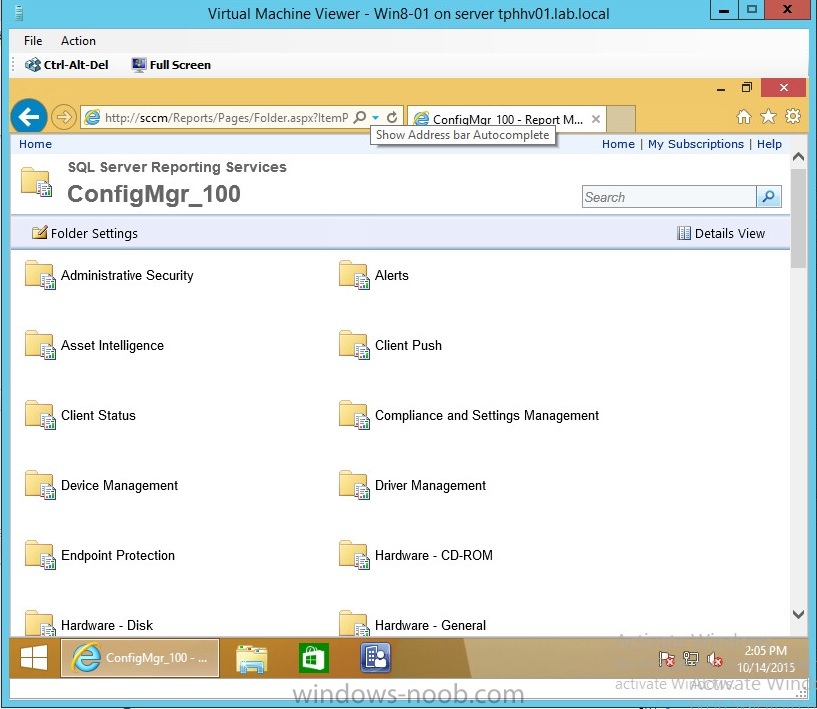The width and height of the screenshot is (817, 709).
Task: Click the vertical scrollbar thumb
Action: (798, 218)
